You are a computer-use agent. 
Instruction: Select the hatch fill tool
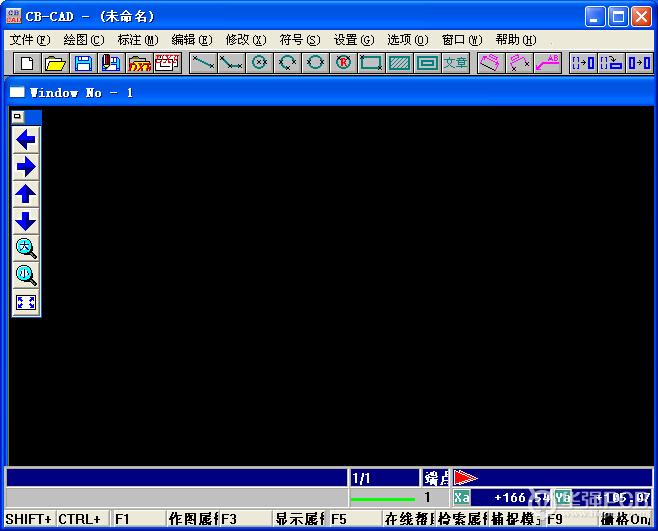(x=399, y=63)
